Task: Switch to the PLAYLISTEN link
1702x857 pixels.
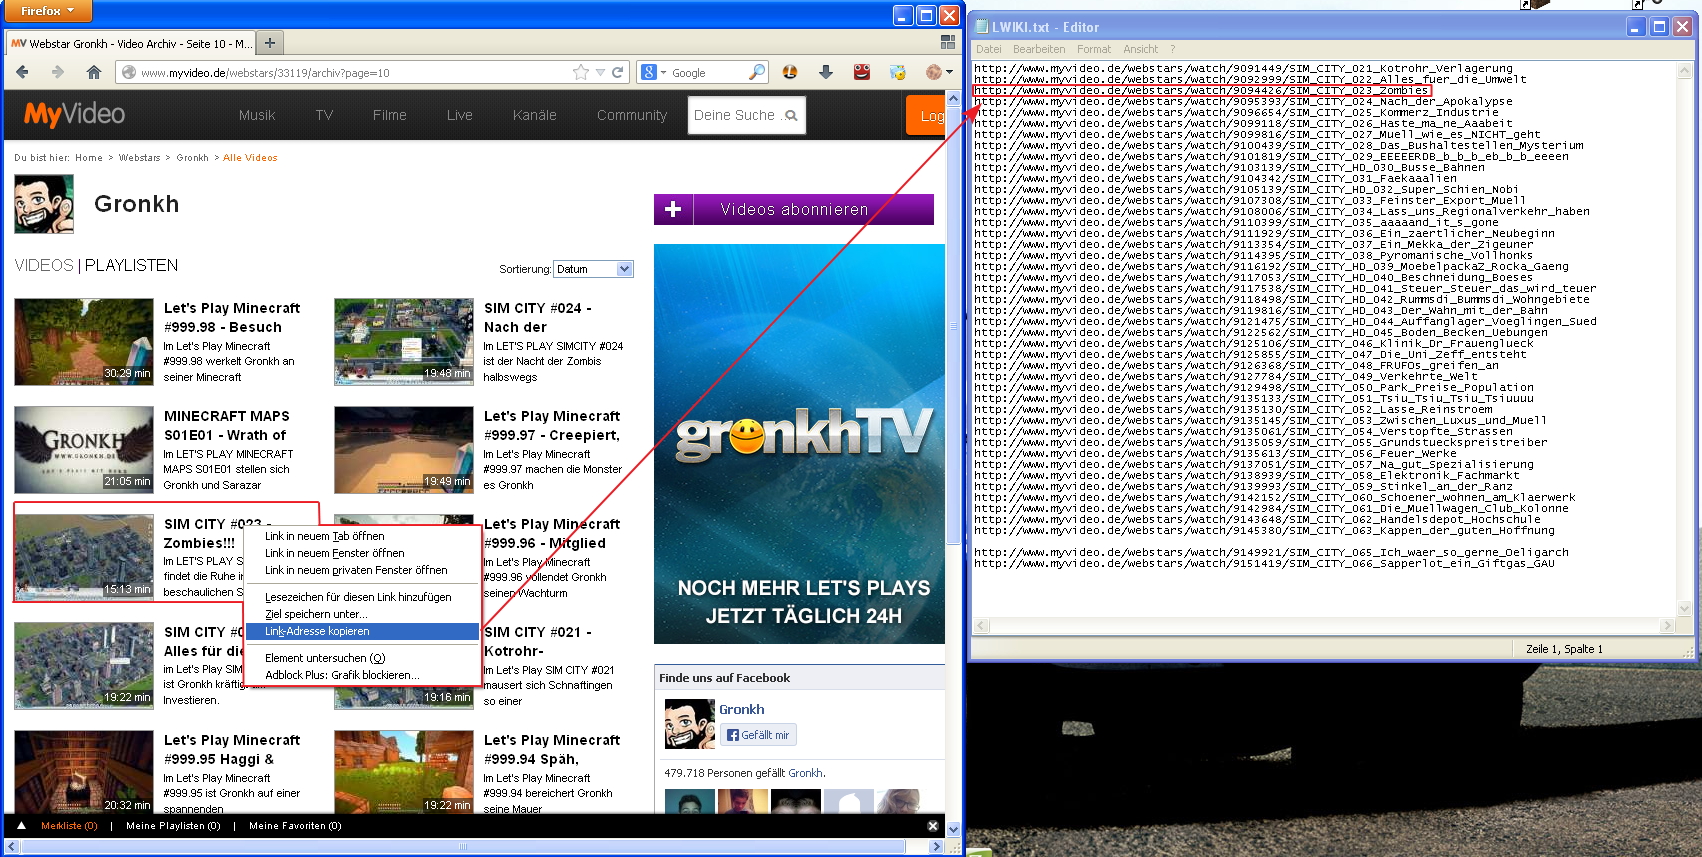Action: pyautogui.click(x=131, y=265)
